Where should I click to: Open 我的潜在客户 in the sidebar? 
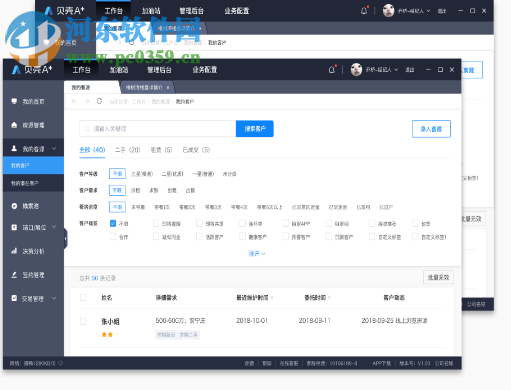[33, 183]
